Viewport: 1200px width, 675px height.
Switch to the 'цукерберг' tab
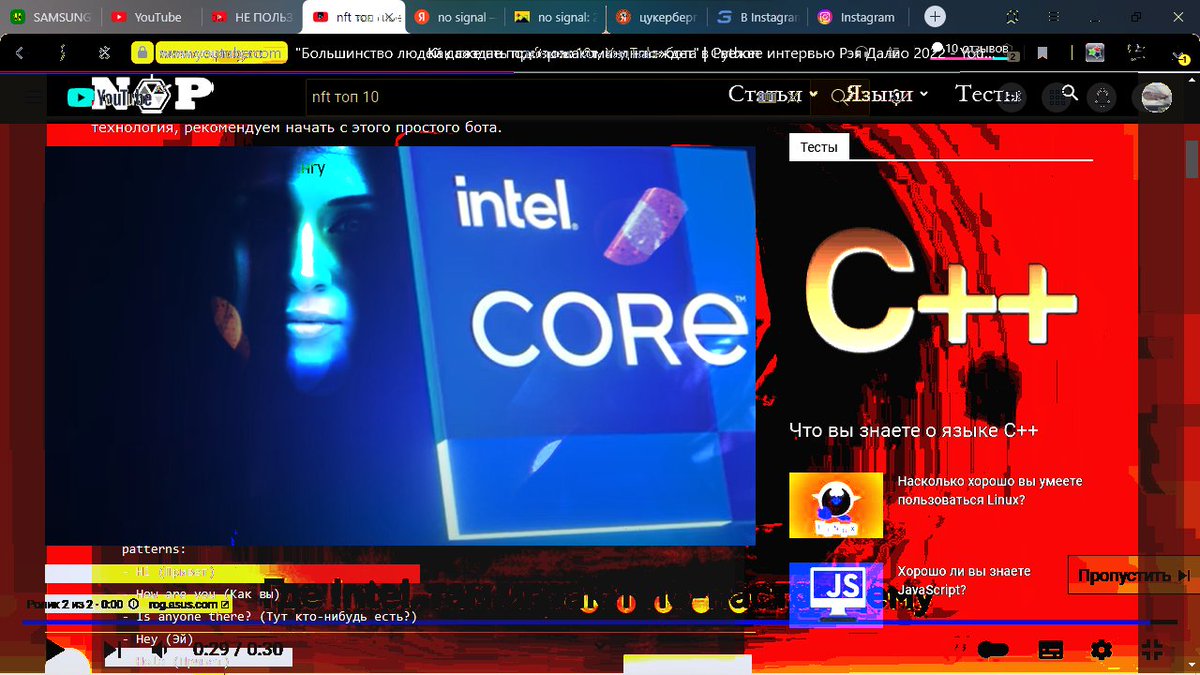pyautogui.click(x=656, y=17)
